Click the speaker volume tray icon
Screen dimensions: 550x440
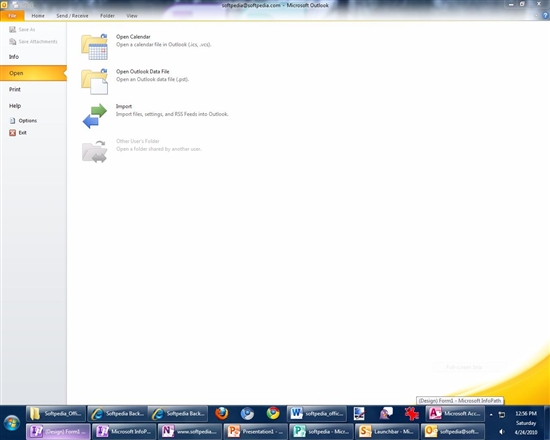(502, 432)
